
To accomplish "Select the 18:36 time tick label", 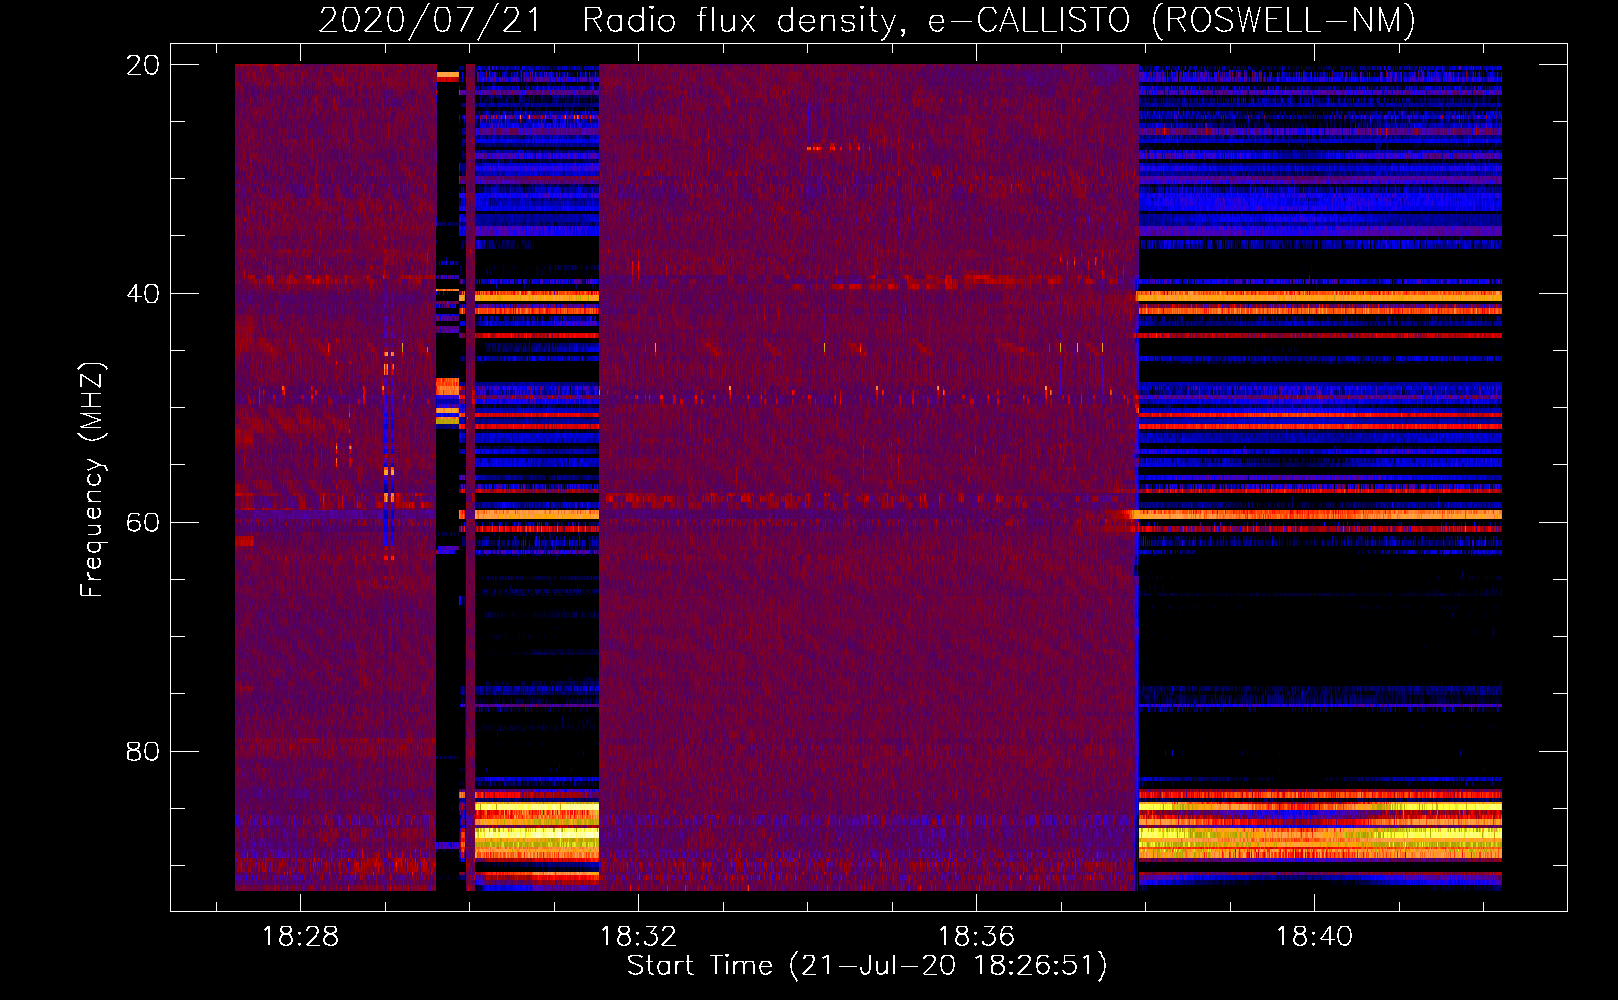I will click(x=976, y=937).
